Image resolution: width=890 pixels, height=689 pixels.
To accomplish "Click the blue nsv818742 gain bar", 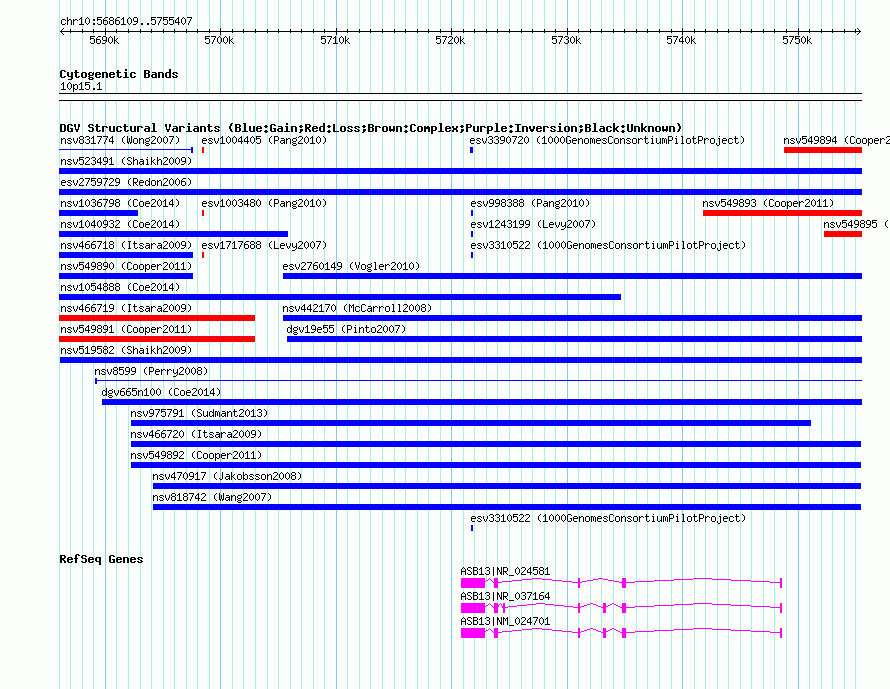I will [x=507, y=507].
